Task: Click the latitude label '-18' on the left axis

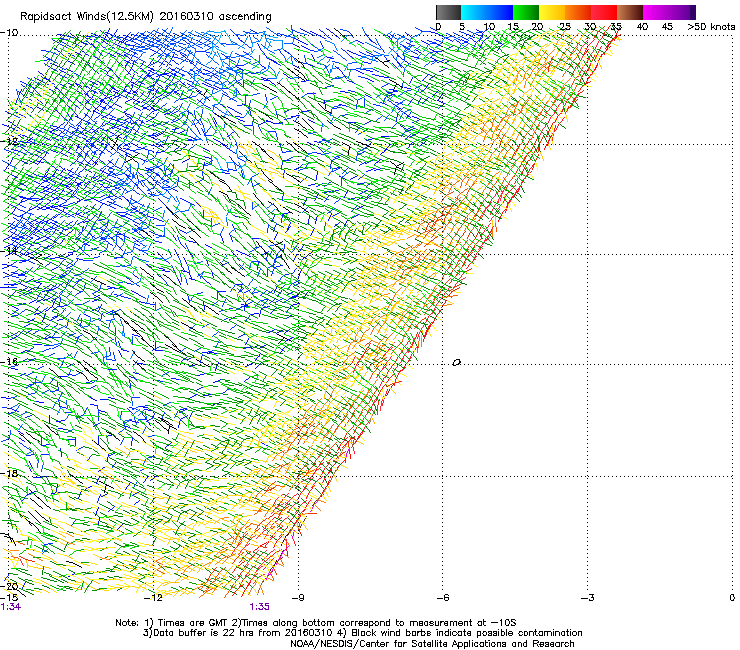Action: [9, 473]
